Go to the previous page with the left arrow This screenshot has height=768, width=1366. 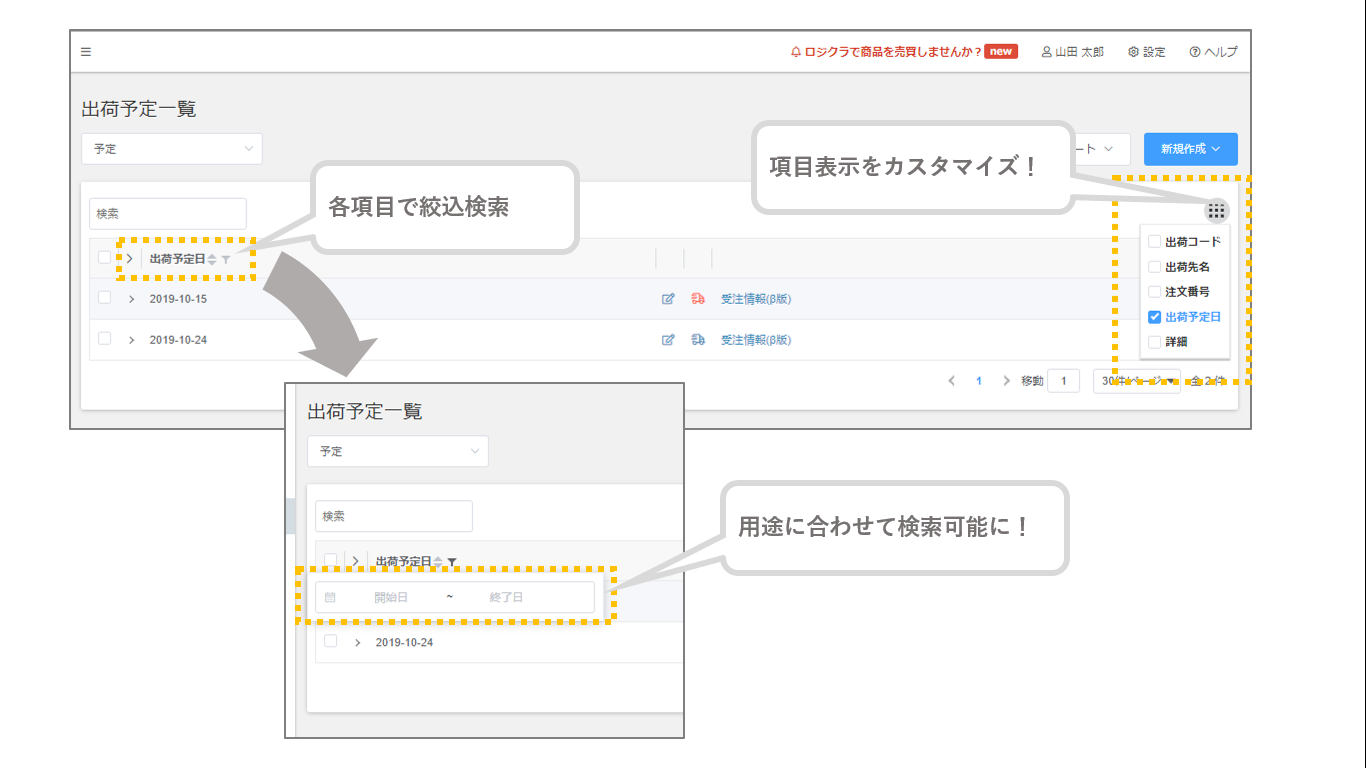tap(951, 381)
